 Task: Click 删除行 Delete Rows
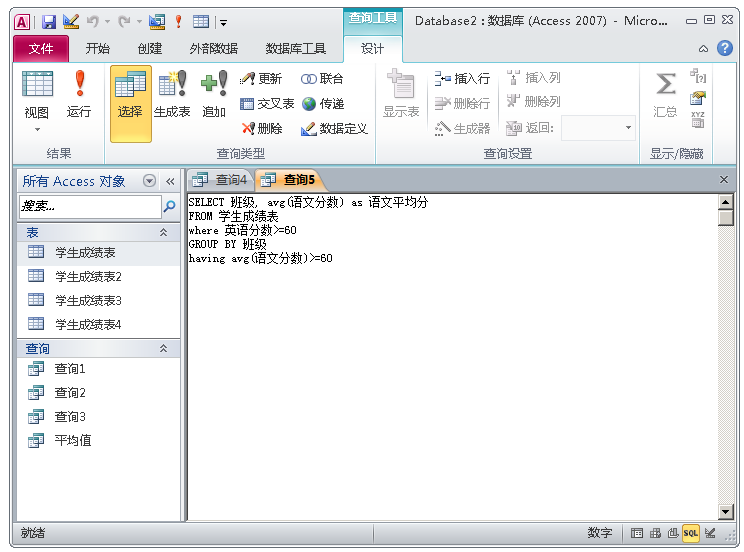[x=462, y=103]
